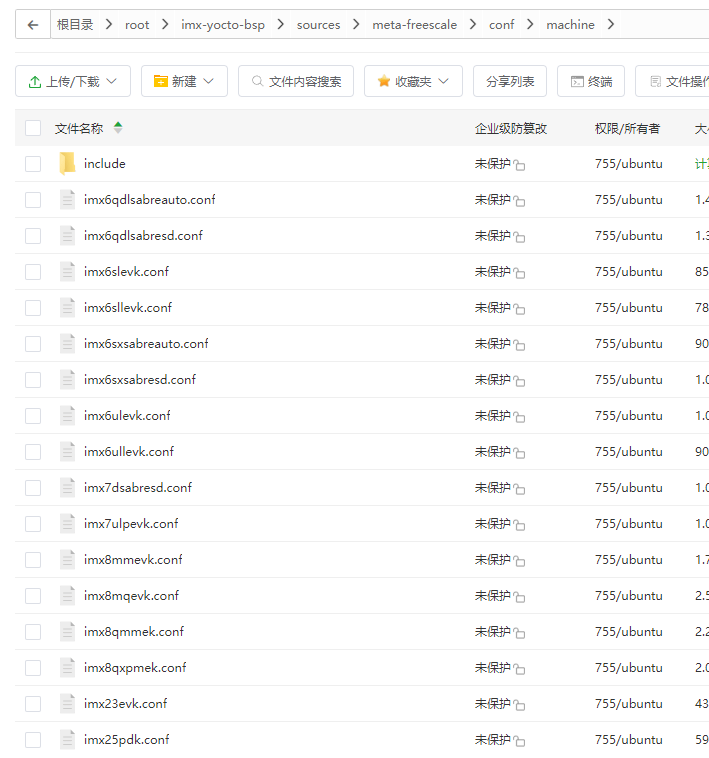Click the magnifier icon on 文件内容搜索

point(258,81)
